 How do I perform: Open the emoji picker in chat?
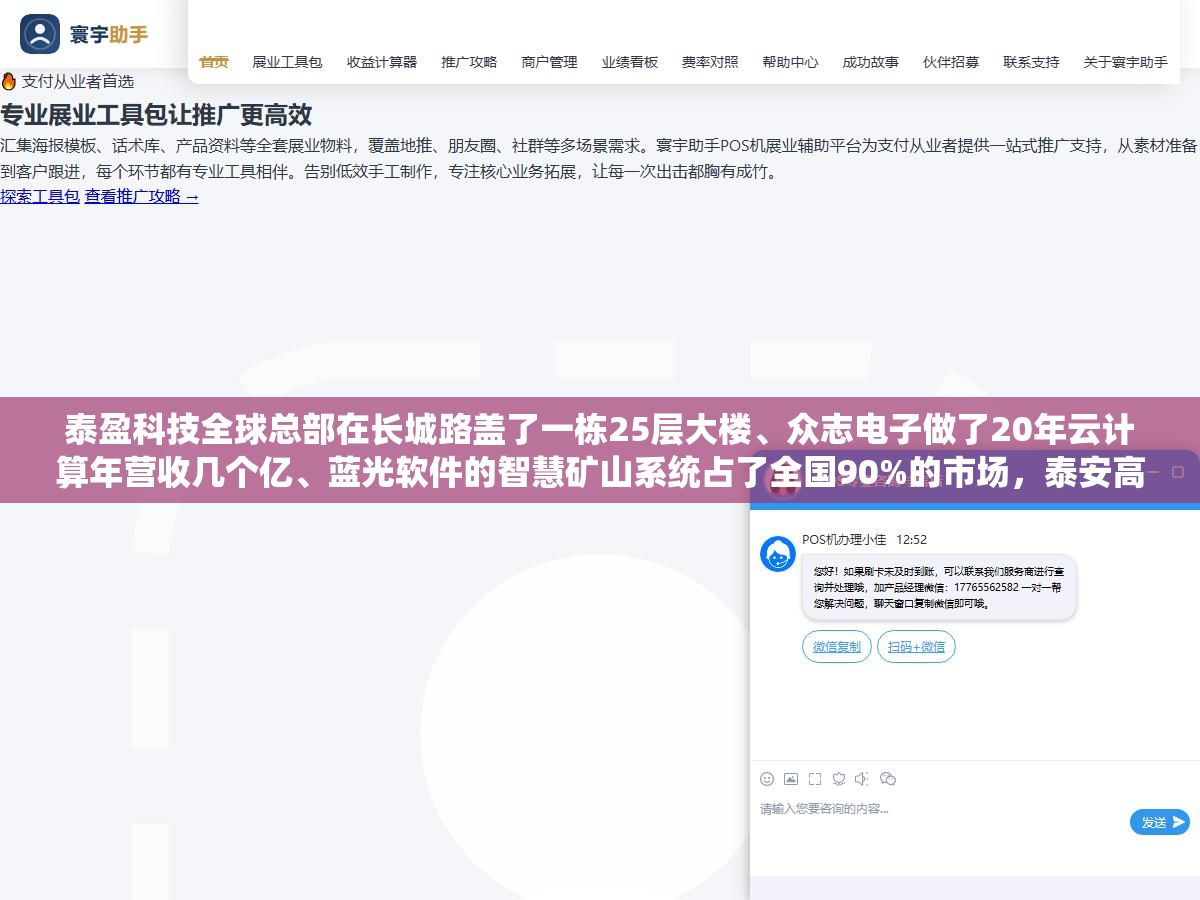coord(767,779)
